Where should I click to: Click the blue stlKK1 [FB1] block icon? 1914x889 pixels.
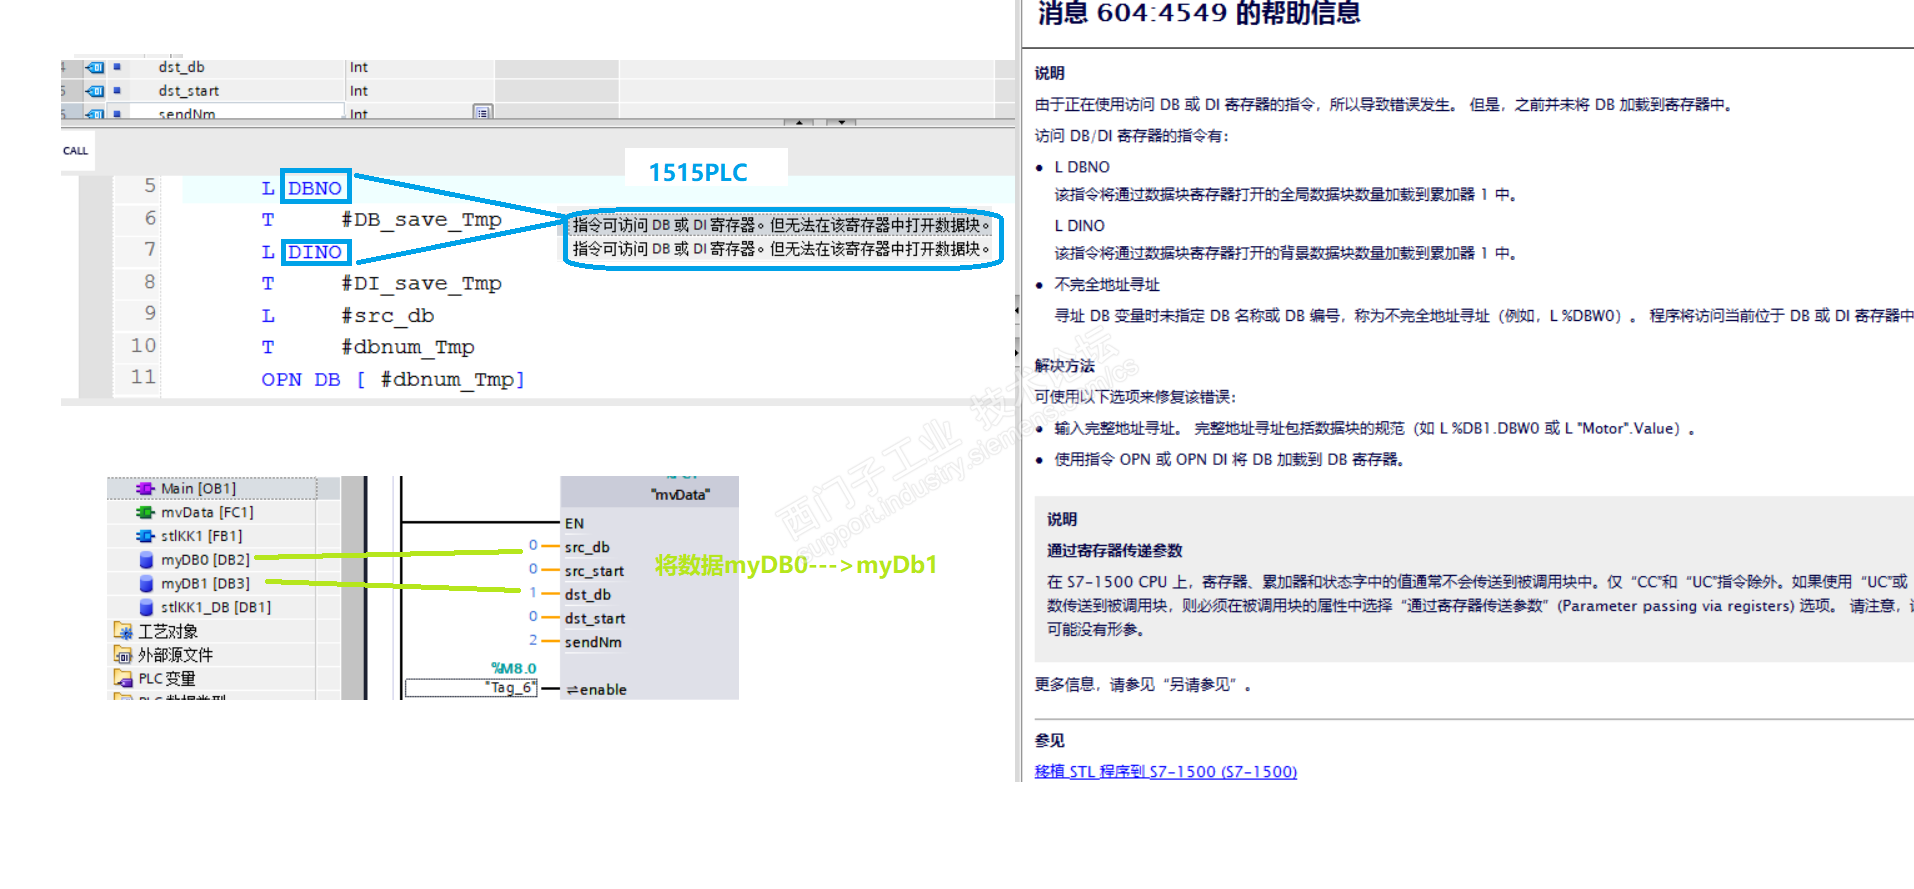(x=145, y=536)
